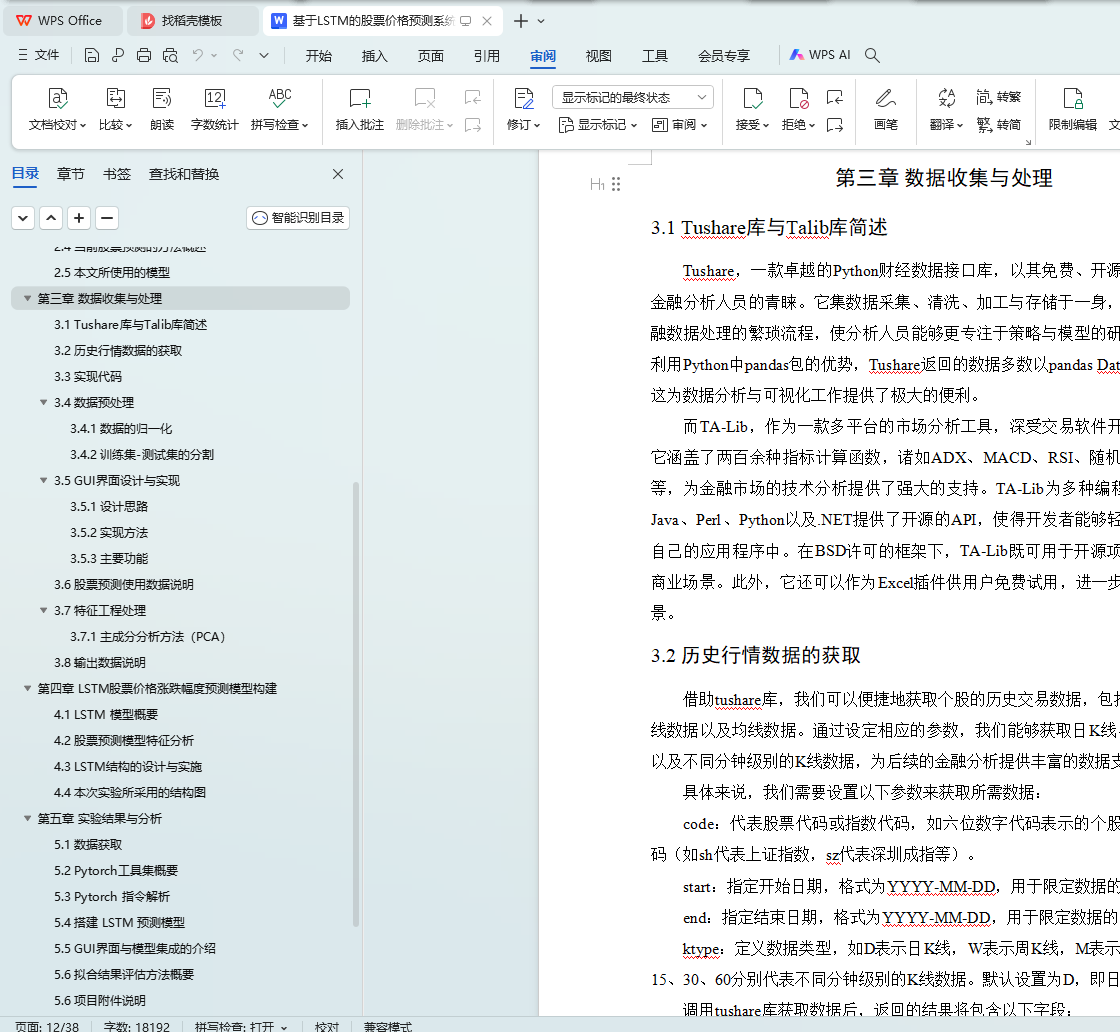Go to previous change icon

point(834,96)
